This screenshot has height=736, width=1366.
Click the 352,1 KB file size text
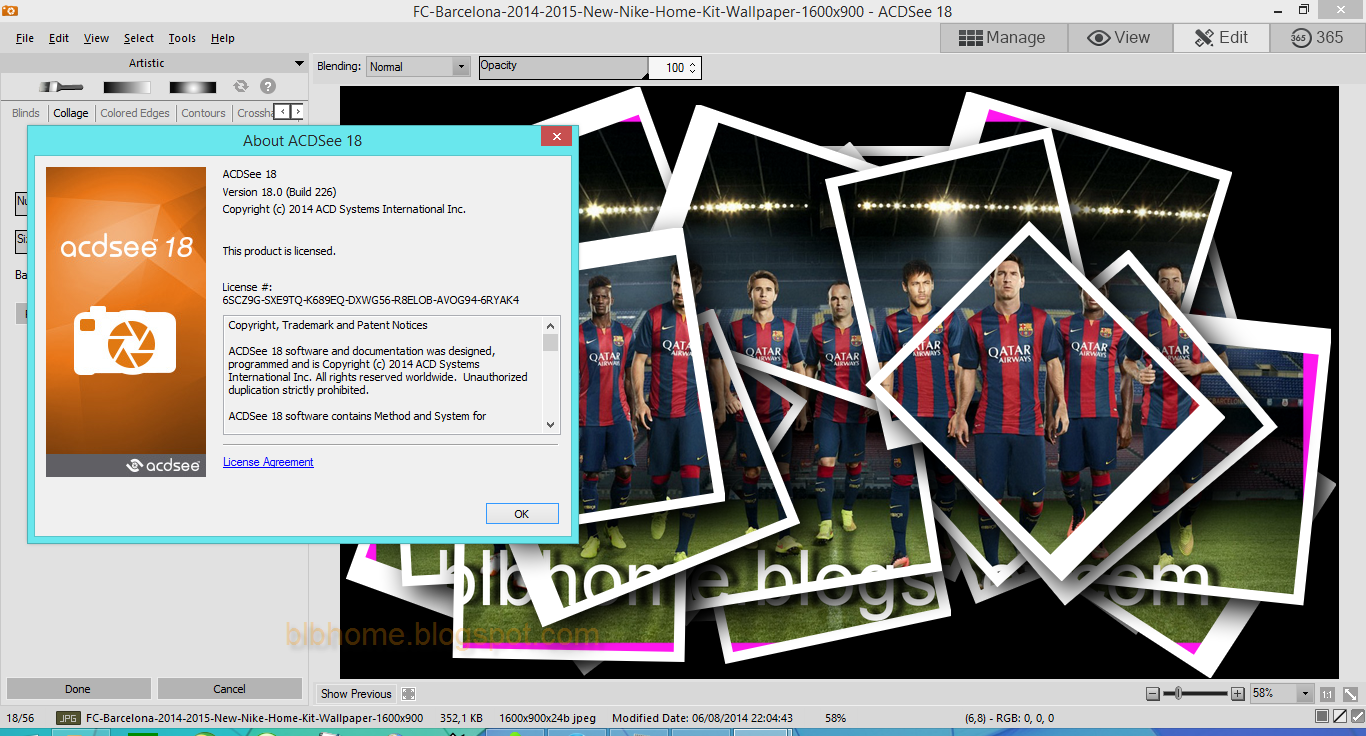pos(461,718)
